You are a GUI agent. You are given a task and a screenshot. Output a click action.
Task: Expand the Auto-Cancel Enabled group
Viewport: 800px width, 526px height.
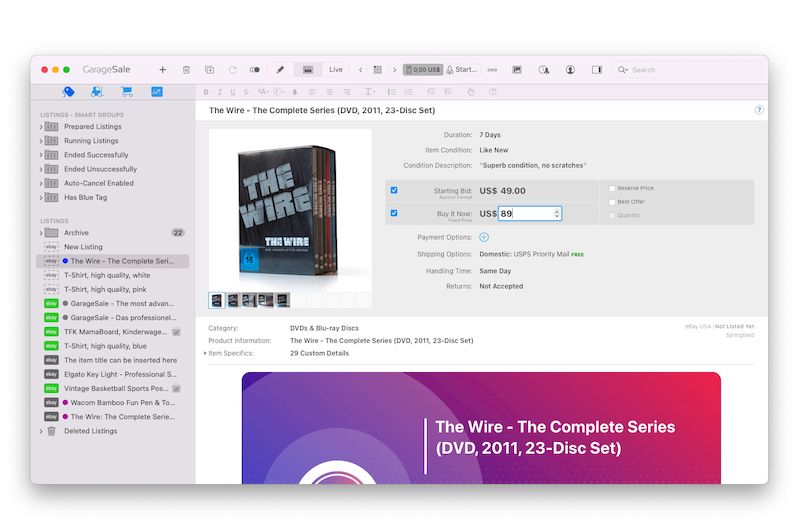(x=41, y=183)
